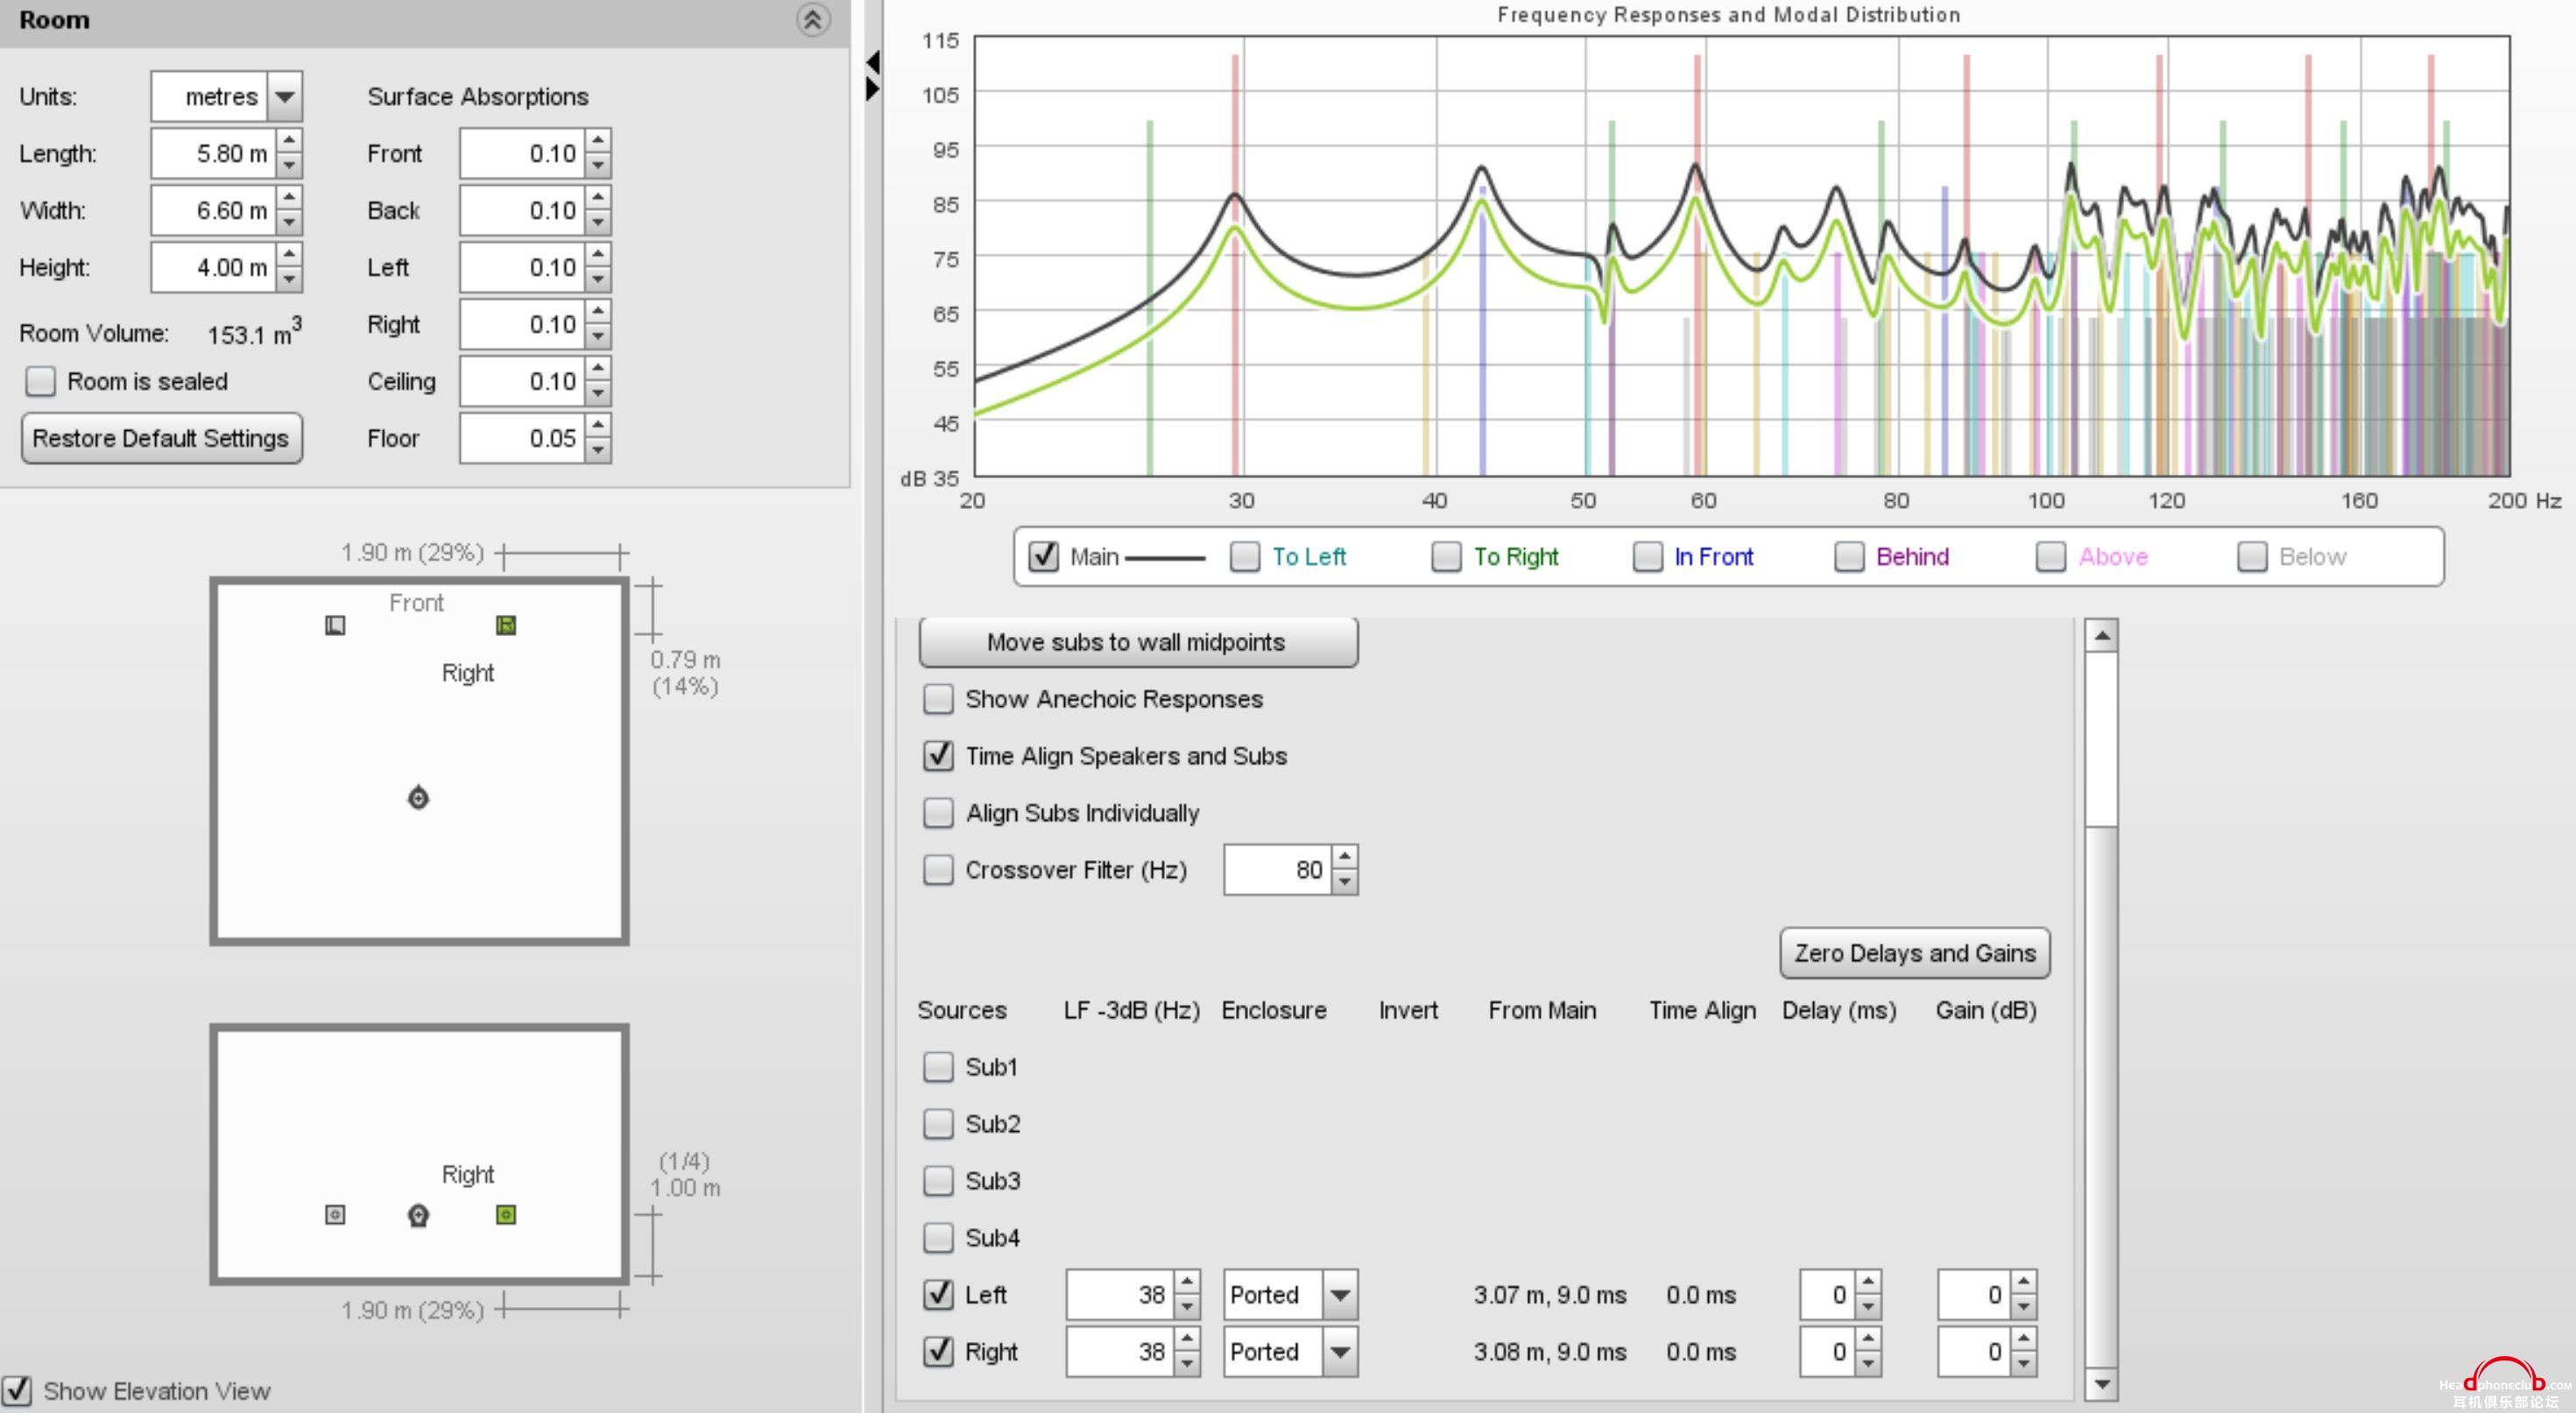
Task: Enable In Front response trace
Action: [1648, 556]
